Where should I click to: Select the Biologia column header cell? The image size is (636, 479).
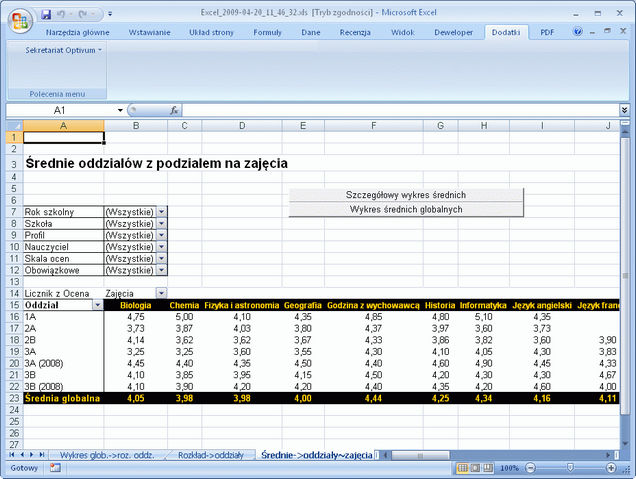pyautogui.click(x=136, y=305)
